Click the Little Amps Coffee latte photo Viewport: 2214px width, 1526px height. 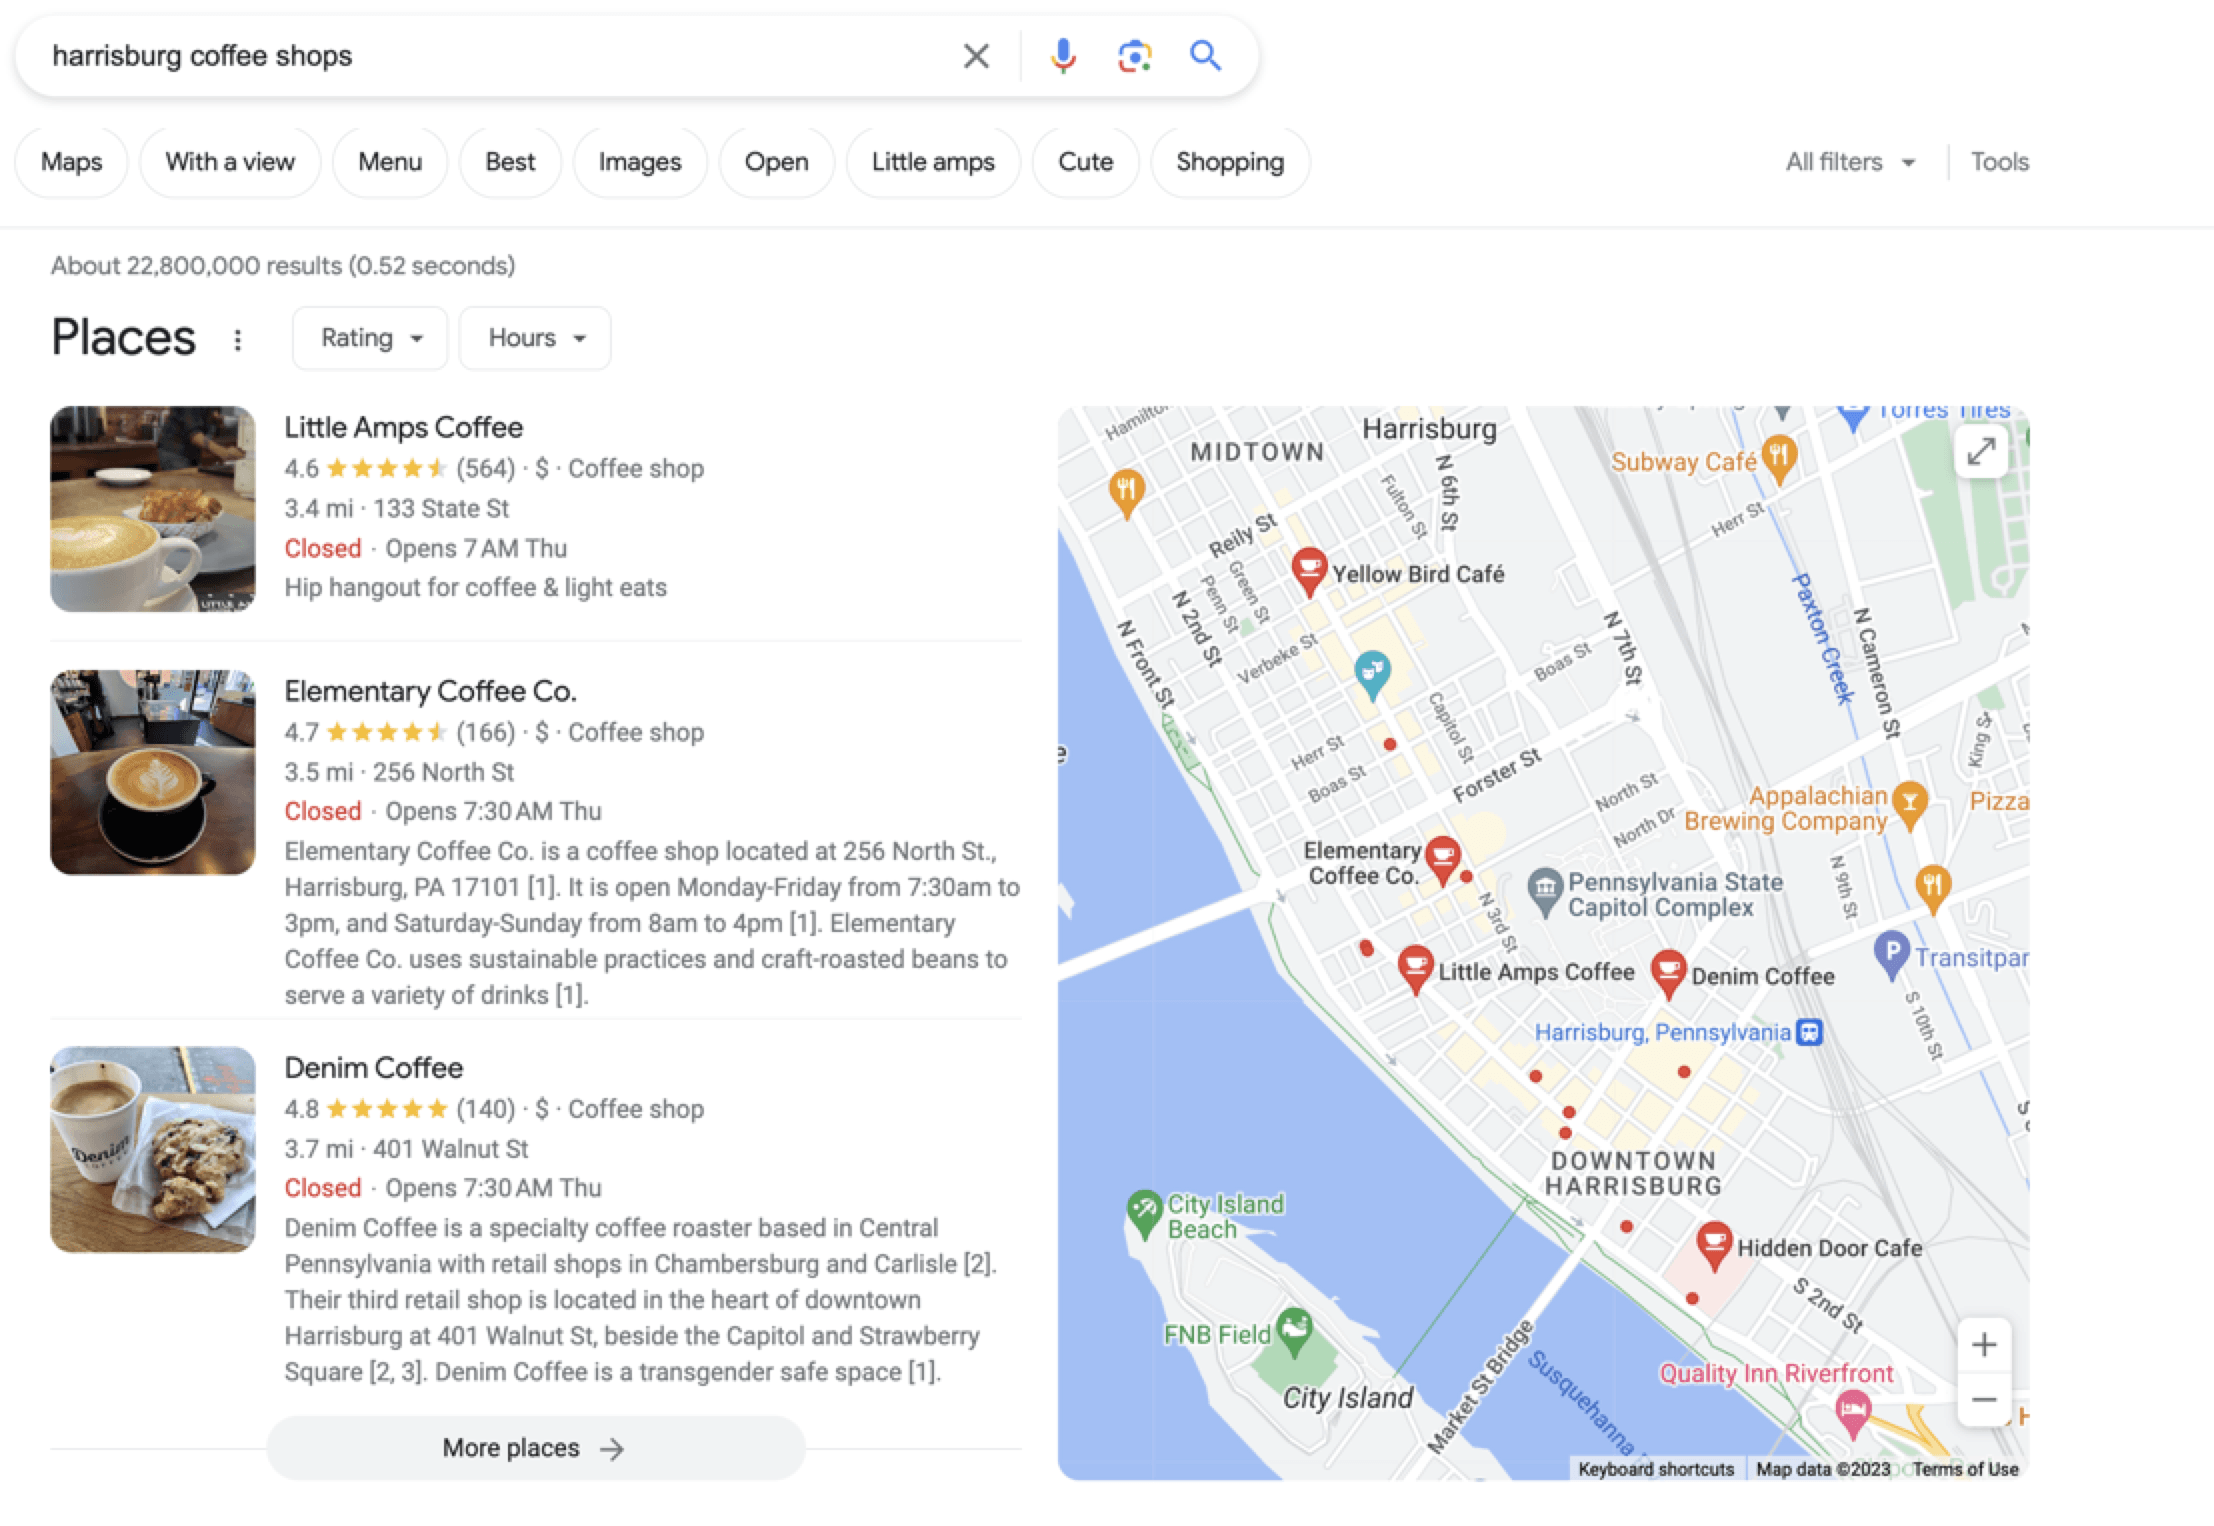point(153,509)
